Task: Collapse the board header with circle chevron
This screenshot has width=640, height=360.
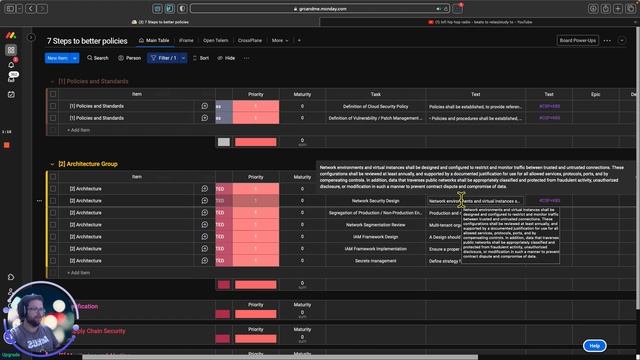Action: [622, 40]
